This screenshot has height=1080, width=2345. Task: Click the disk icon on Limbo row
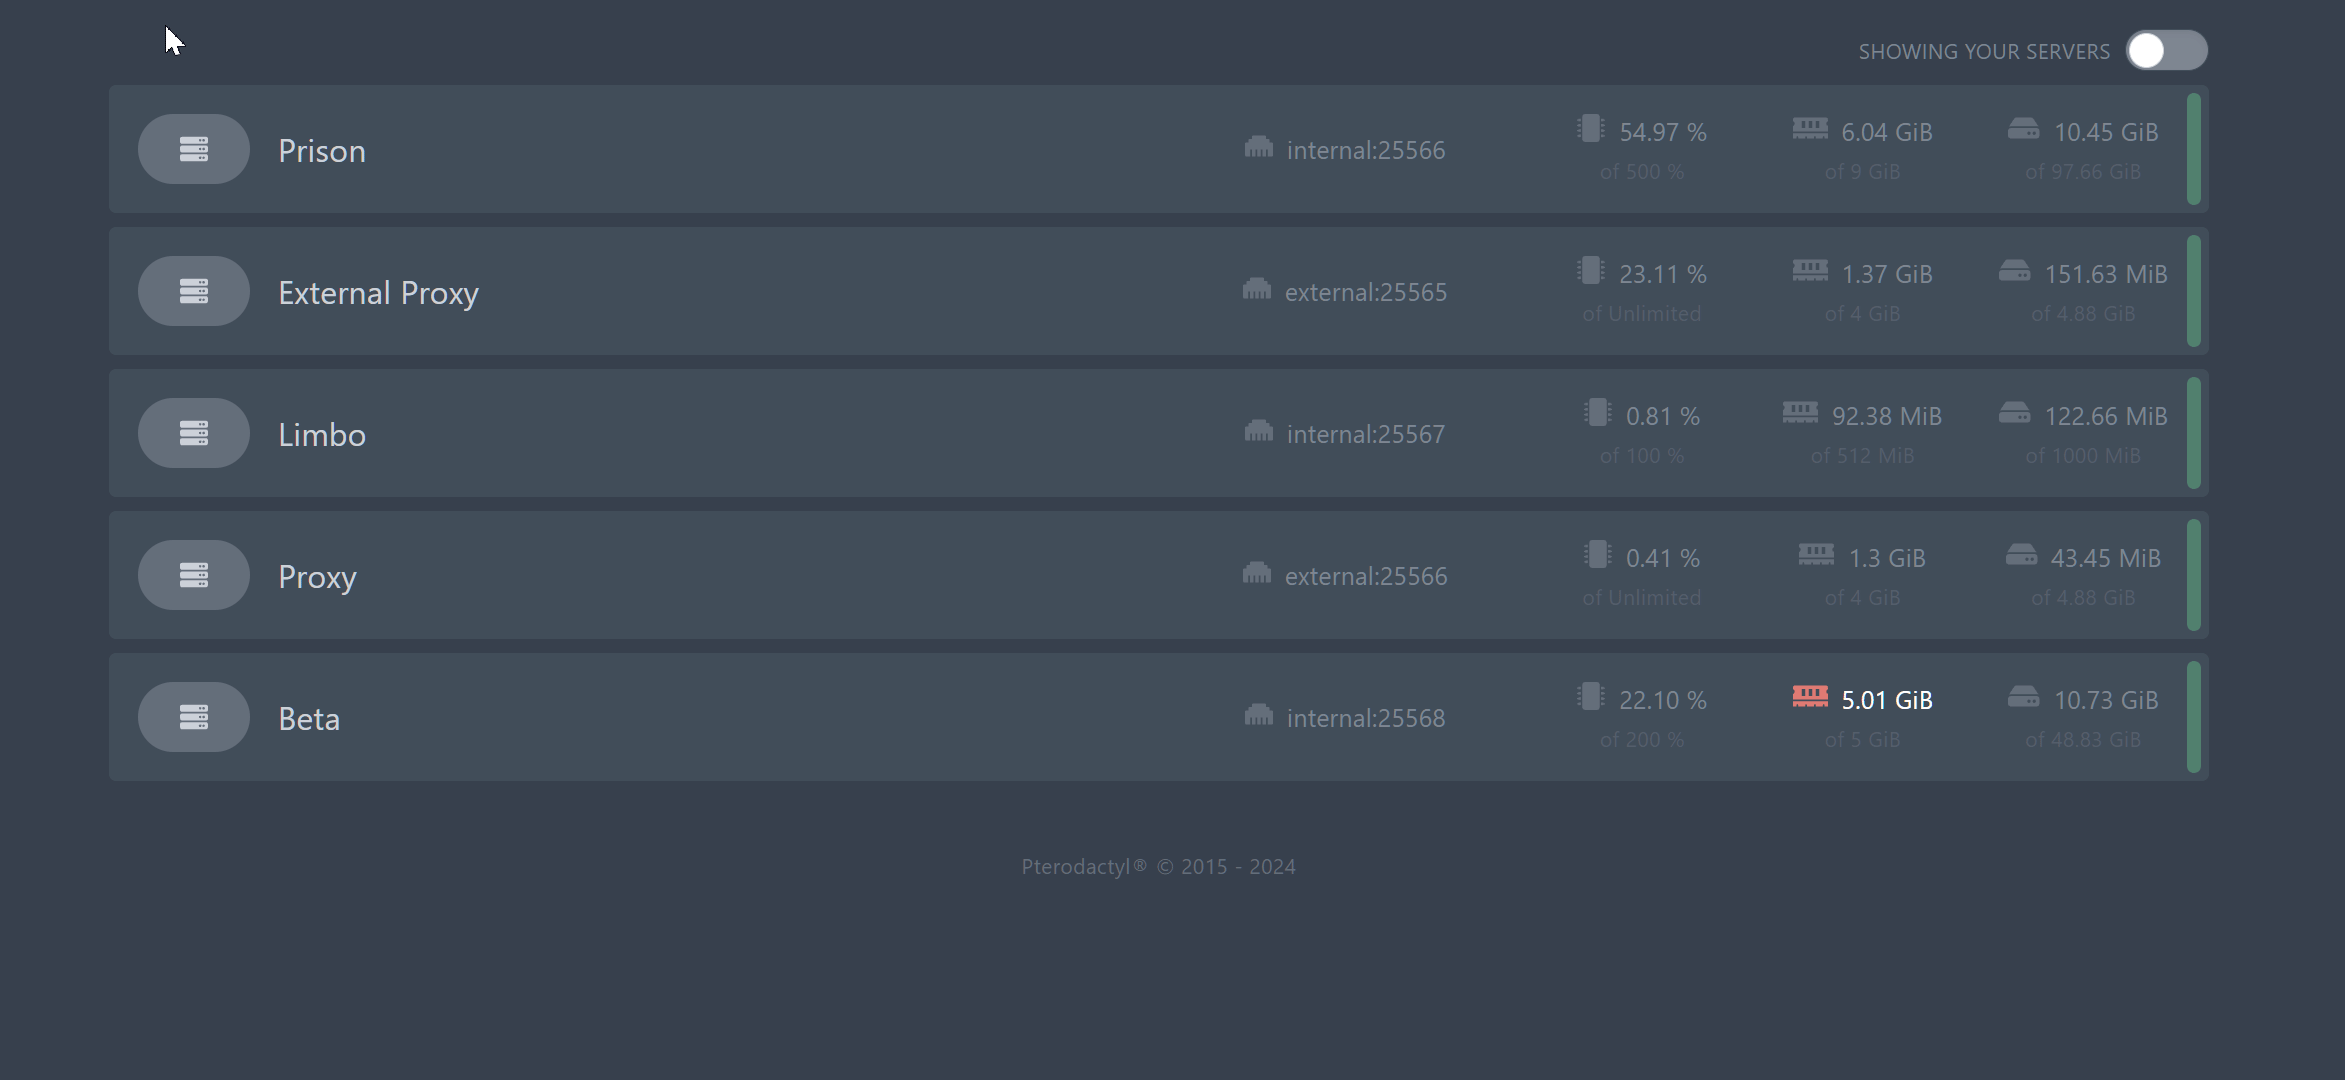click(x=2014, y=413)
